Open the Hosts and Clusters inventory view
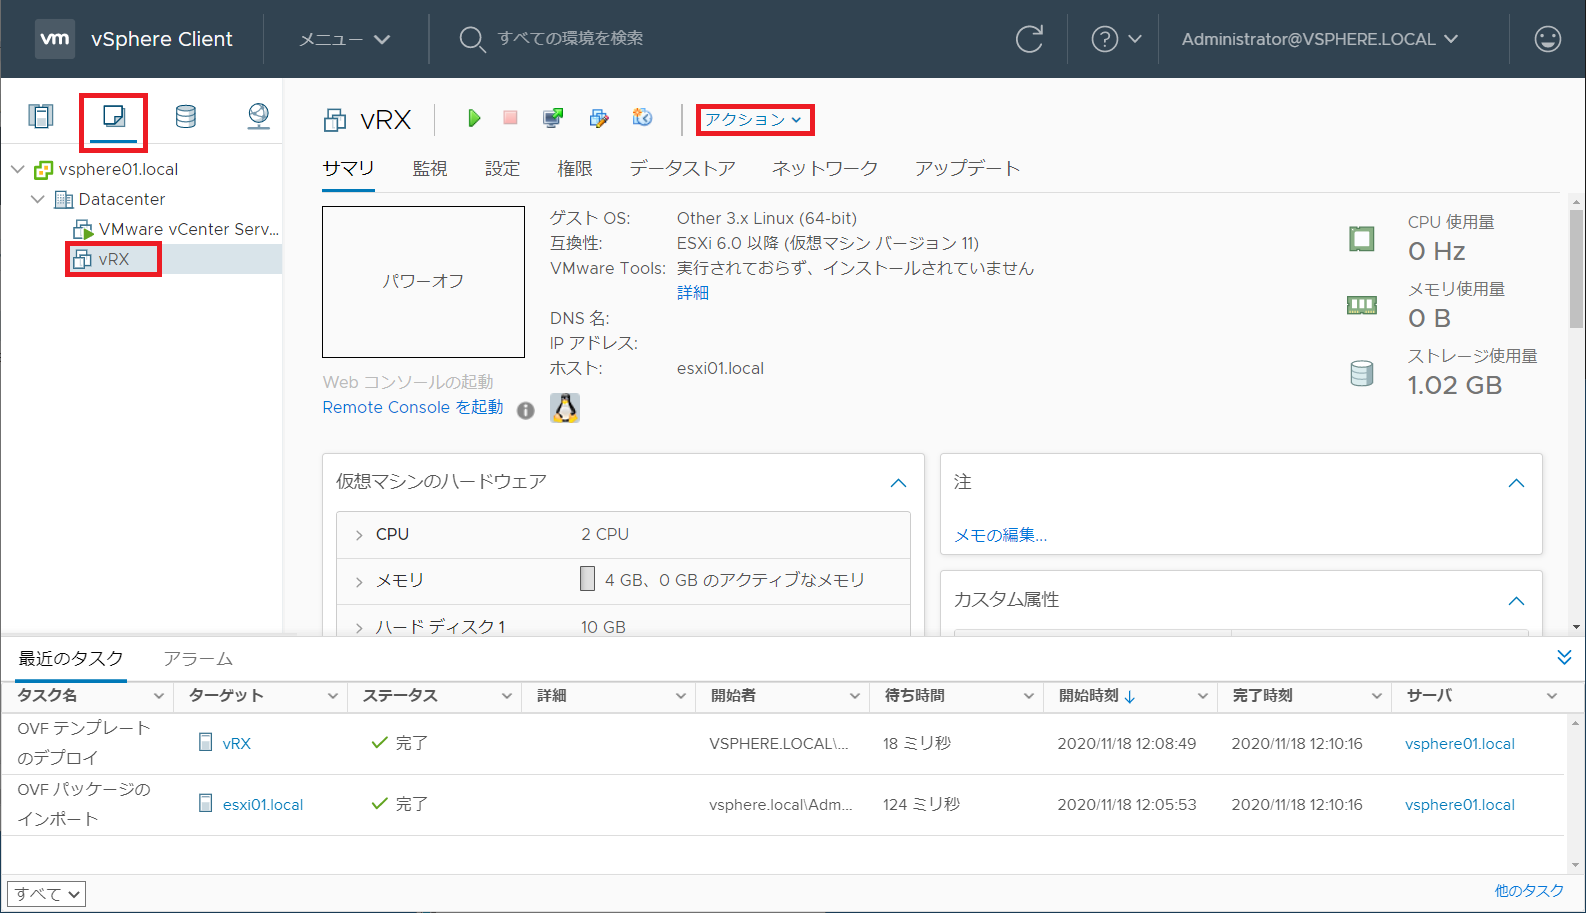Viewport: 1586px width, 913px height. pyautogui.click(x=41, y=117)
